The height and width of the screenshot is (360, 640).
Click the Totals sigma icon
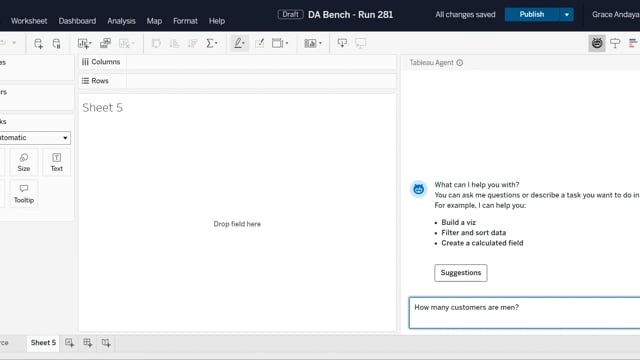[x=211, y=43]
